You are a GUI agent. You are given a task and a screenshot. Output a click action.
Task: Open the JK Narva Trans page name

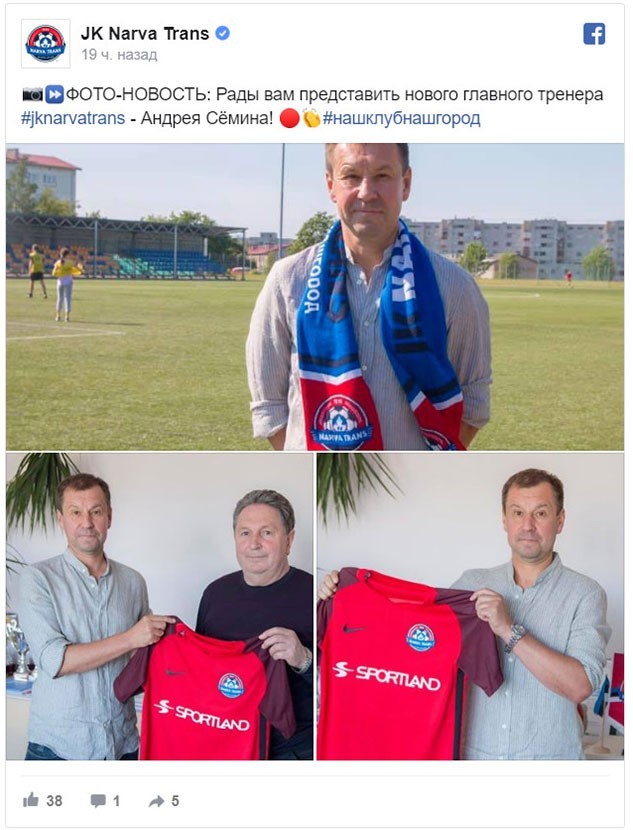click(x=144, y=34)
